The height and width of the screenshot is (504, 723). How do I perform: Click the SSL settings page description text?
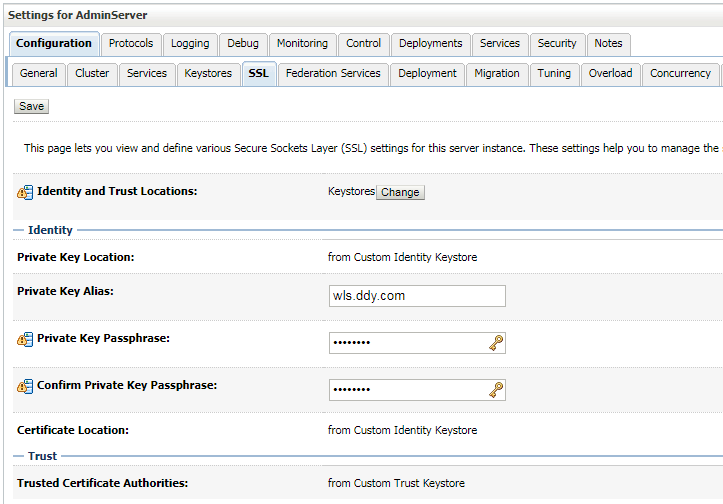click(x=373, y=148)
